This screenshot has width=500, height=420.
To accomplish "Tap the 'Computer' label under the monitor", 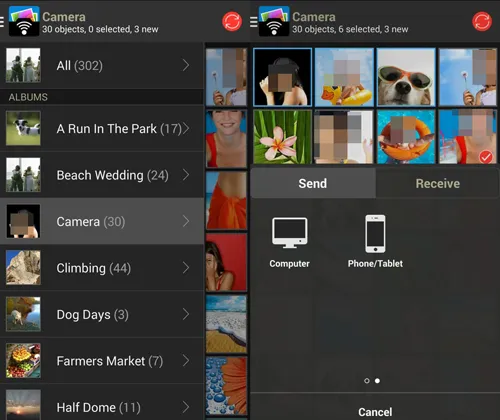I will click(x=289, y=264).
